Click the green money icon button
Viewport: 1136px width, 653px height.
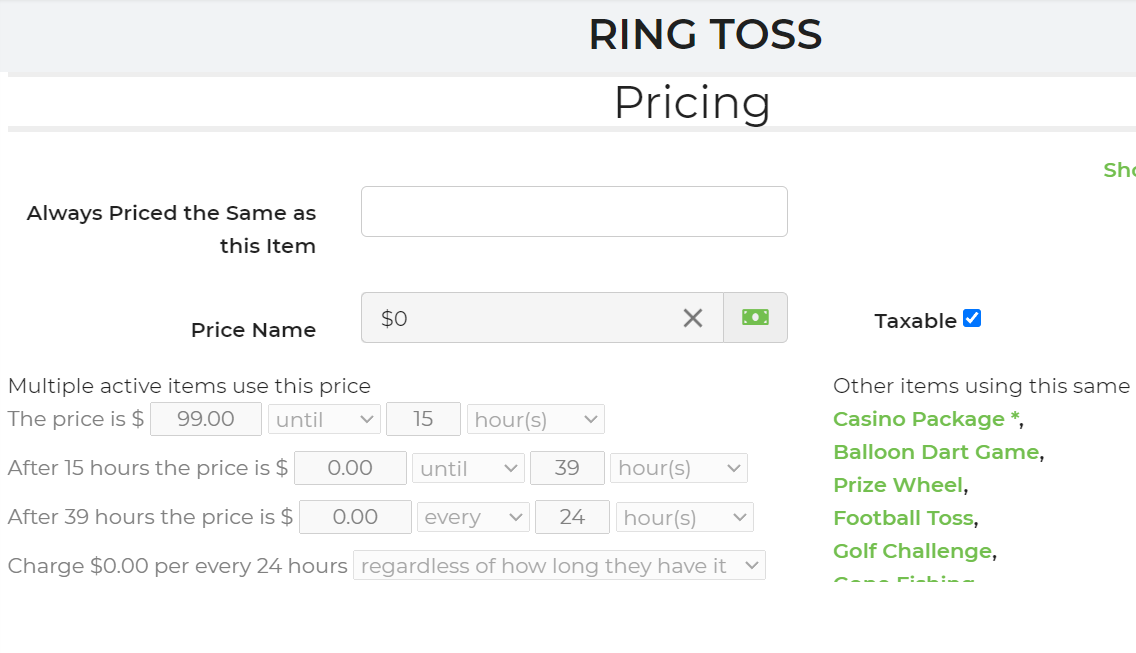(x=755, y=318)
